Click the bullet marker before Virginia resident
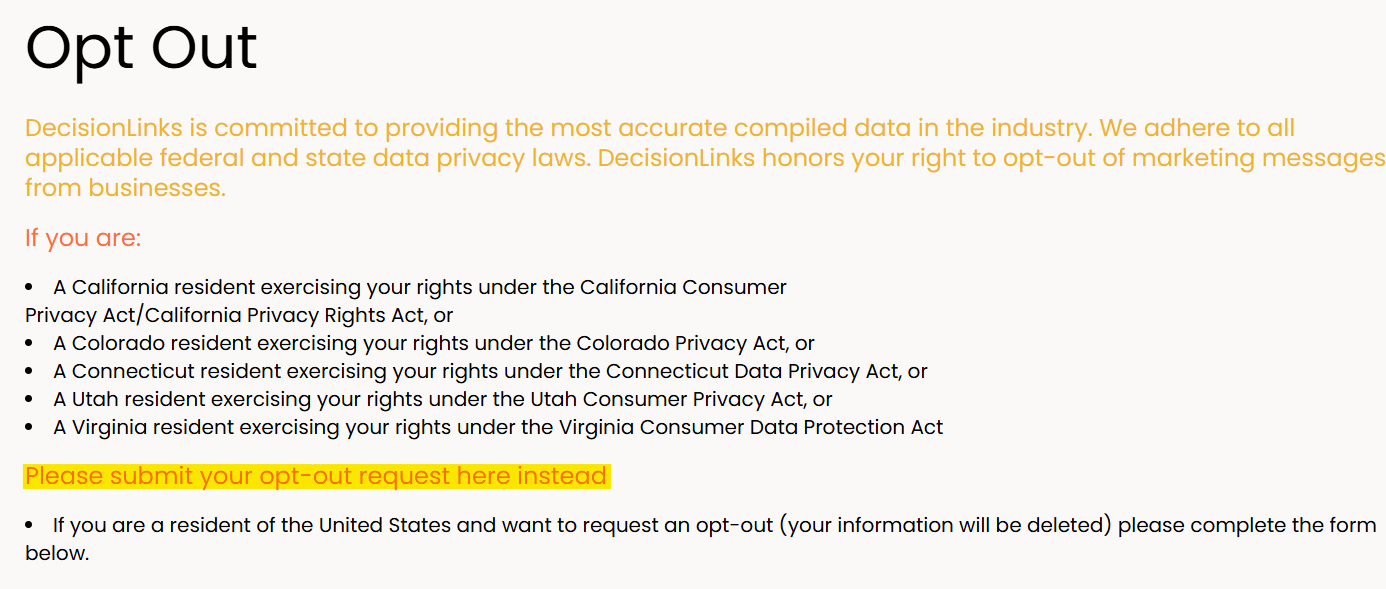This screenshot has height=589, width=1386. pyautogui.click(x=30, y=428)
